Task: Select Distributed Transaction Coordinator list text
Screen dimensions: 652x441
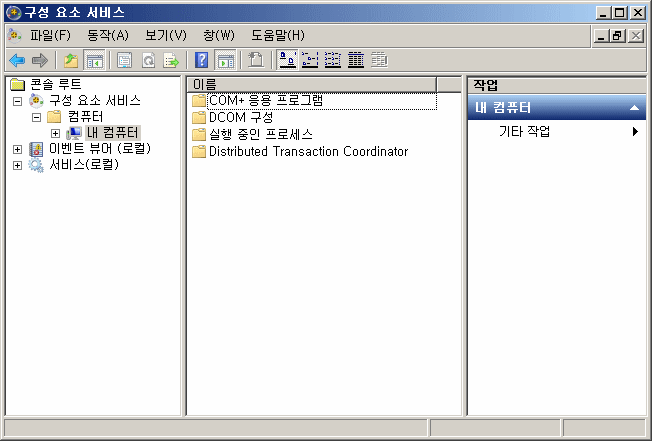Action: coord(308,152)
